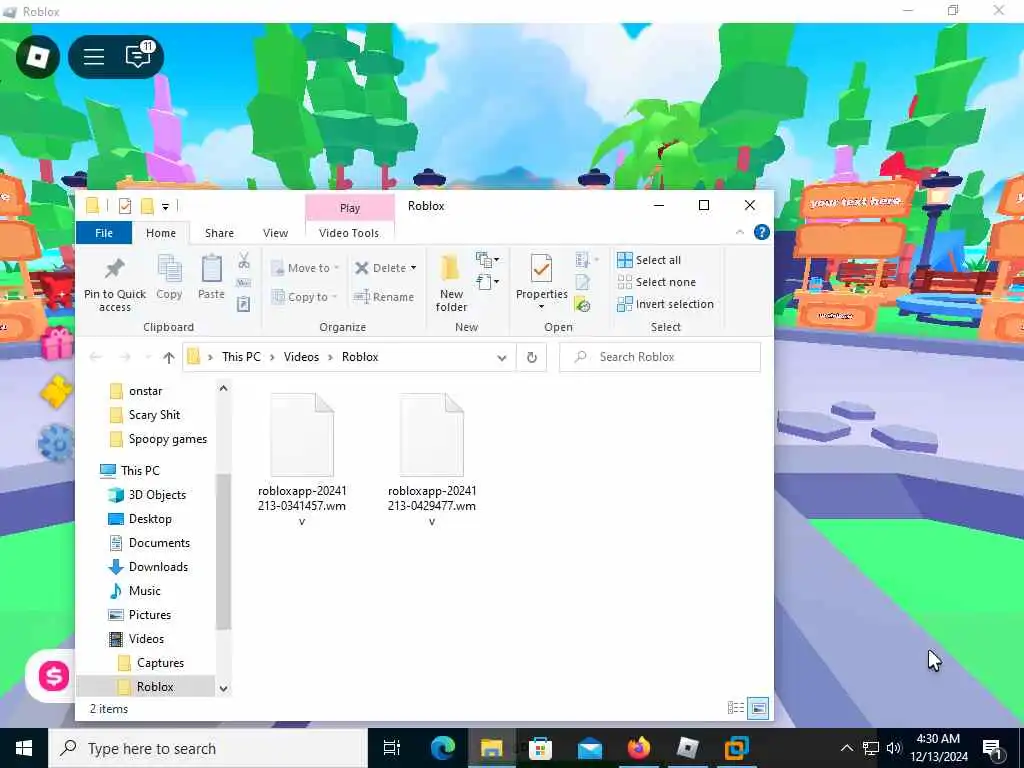1024x768 pixels.
Task: Click the pink gift icon in game
Action: pyautogui.click(x=57, y=343)
